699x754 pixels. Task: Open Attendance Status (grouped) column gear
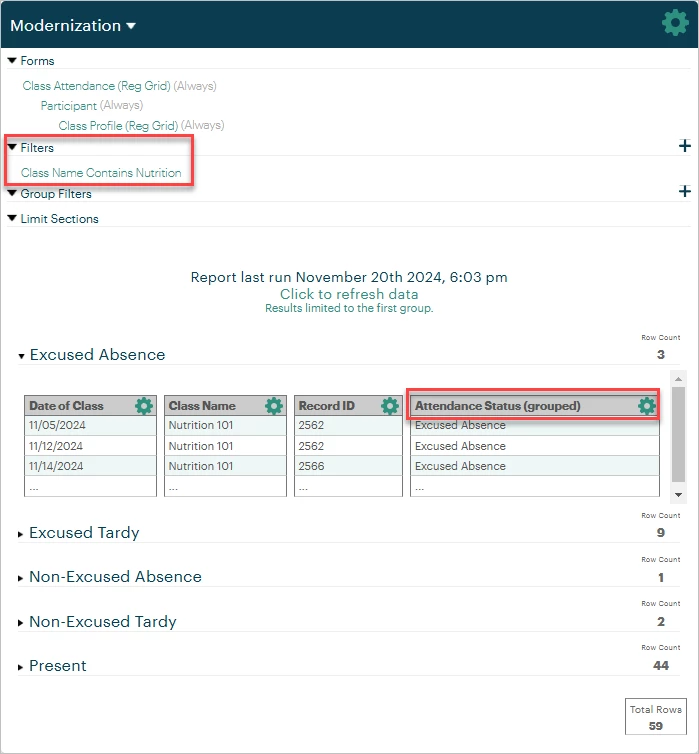(647, 406)
